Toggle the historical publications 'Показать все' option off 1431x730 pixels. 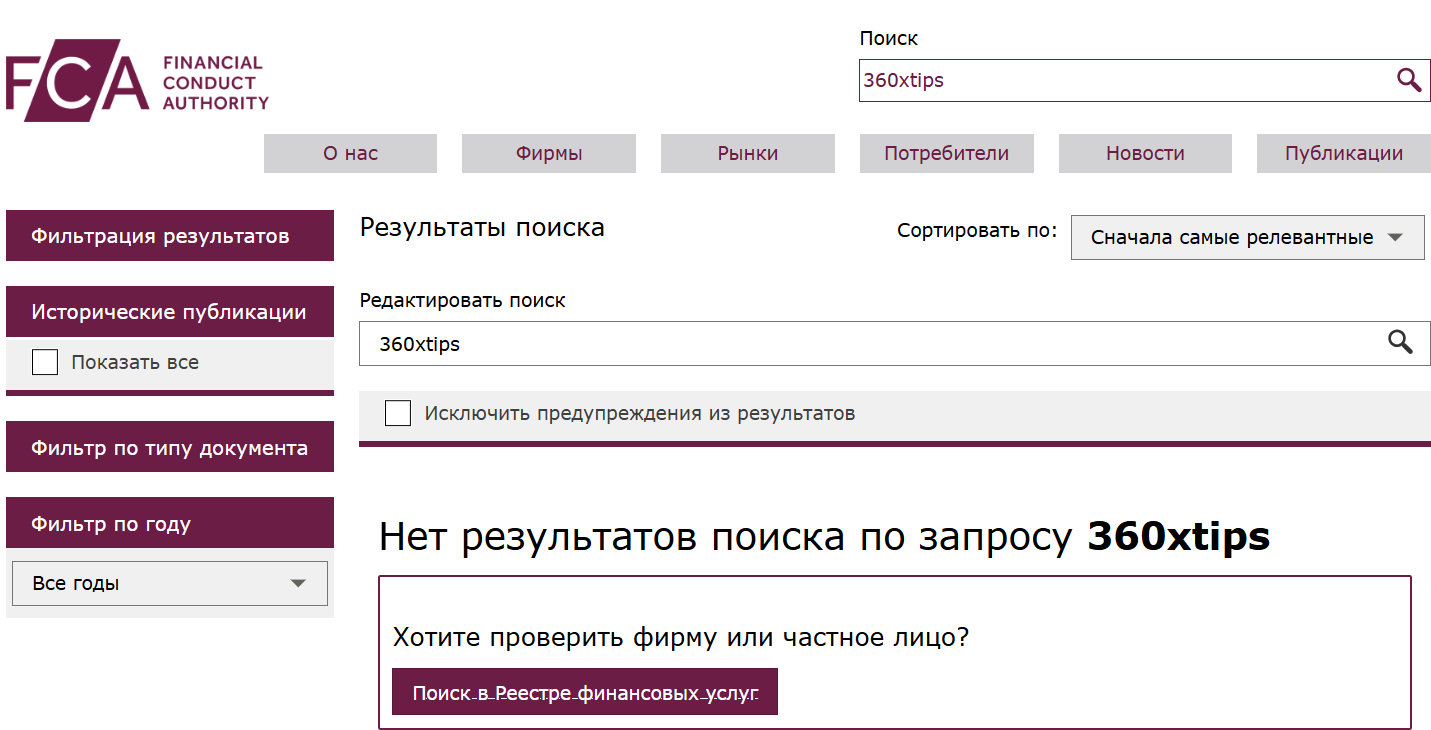(x=45, y=362)
